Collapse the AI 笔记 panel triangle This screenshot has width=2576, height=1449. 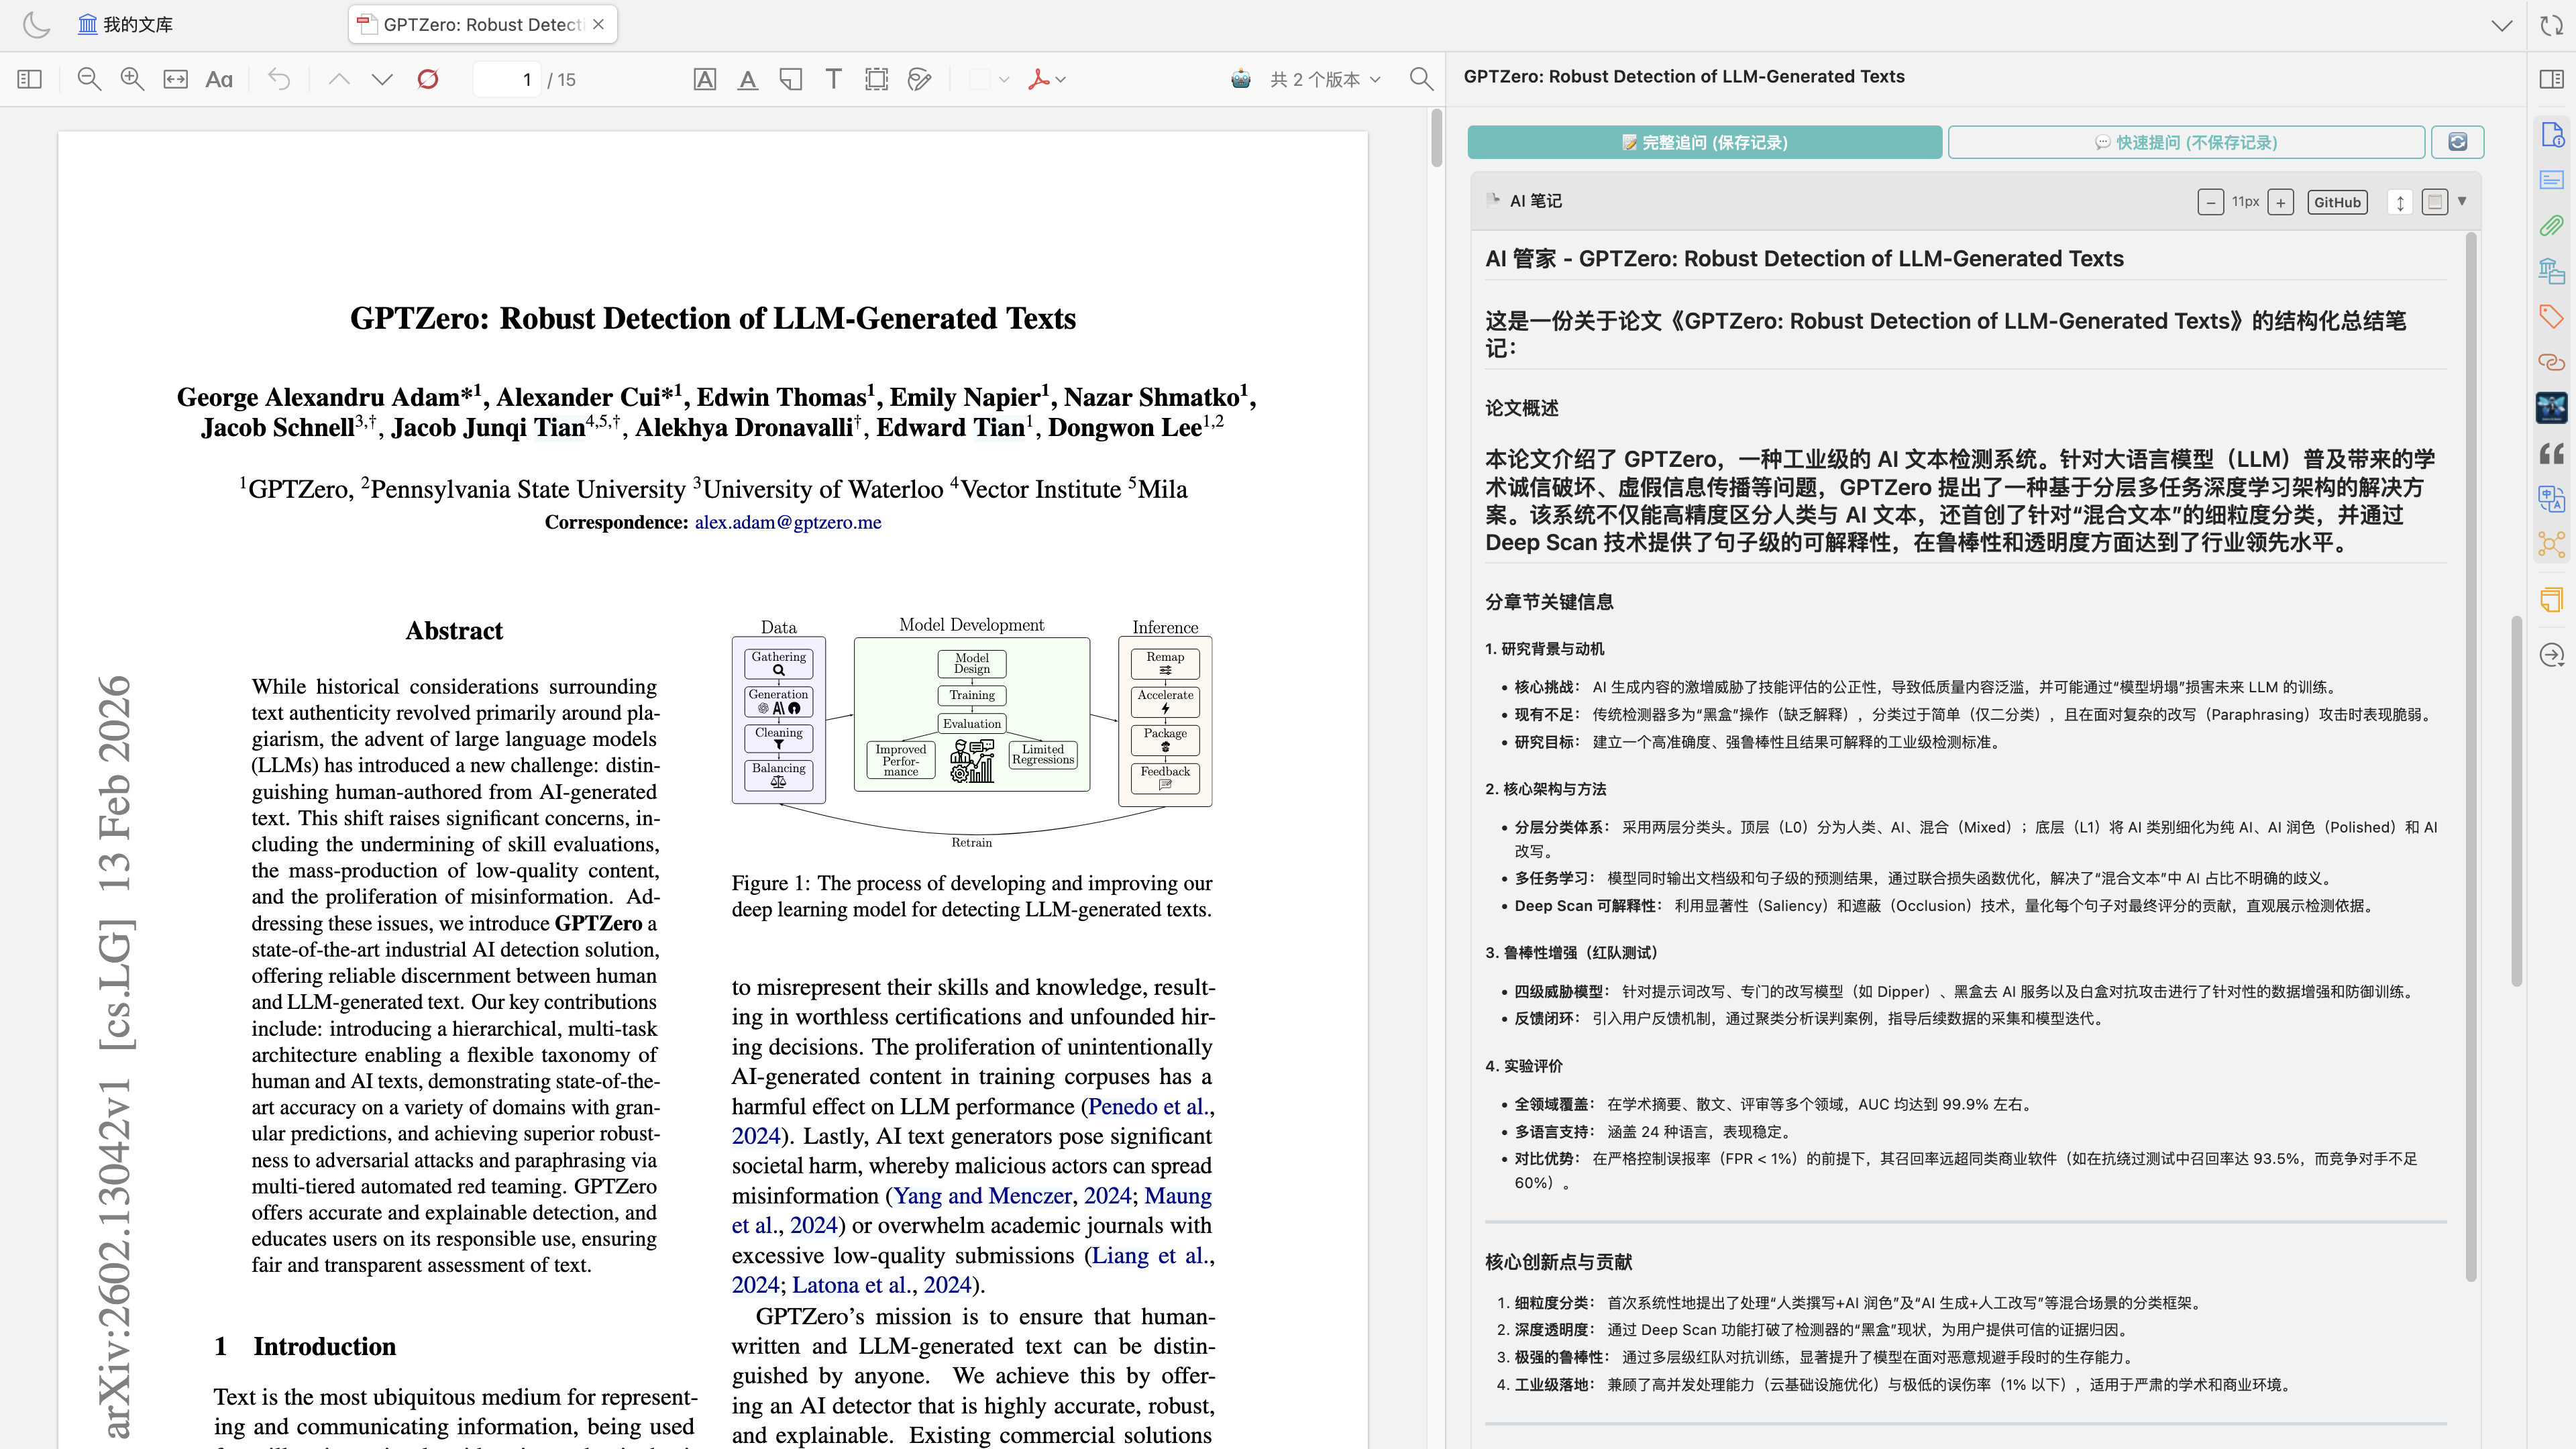point(2462,201)
